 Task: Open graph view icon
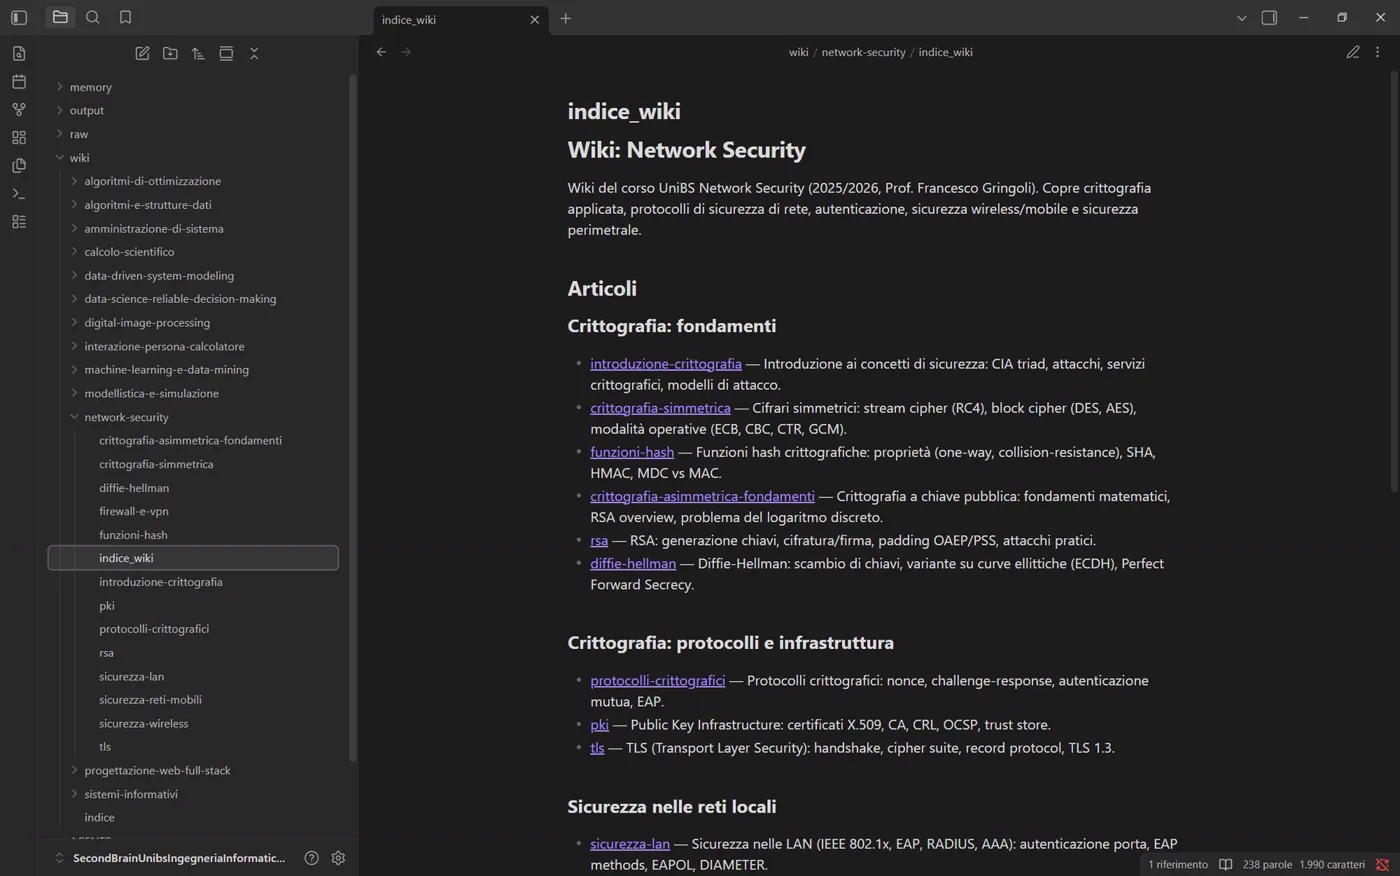[19, 110]
